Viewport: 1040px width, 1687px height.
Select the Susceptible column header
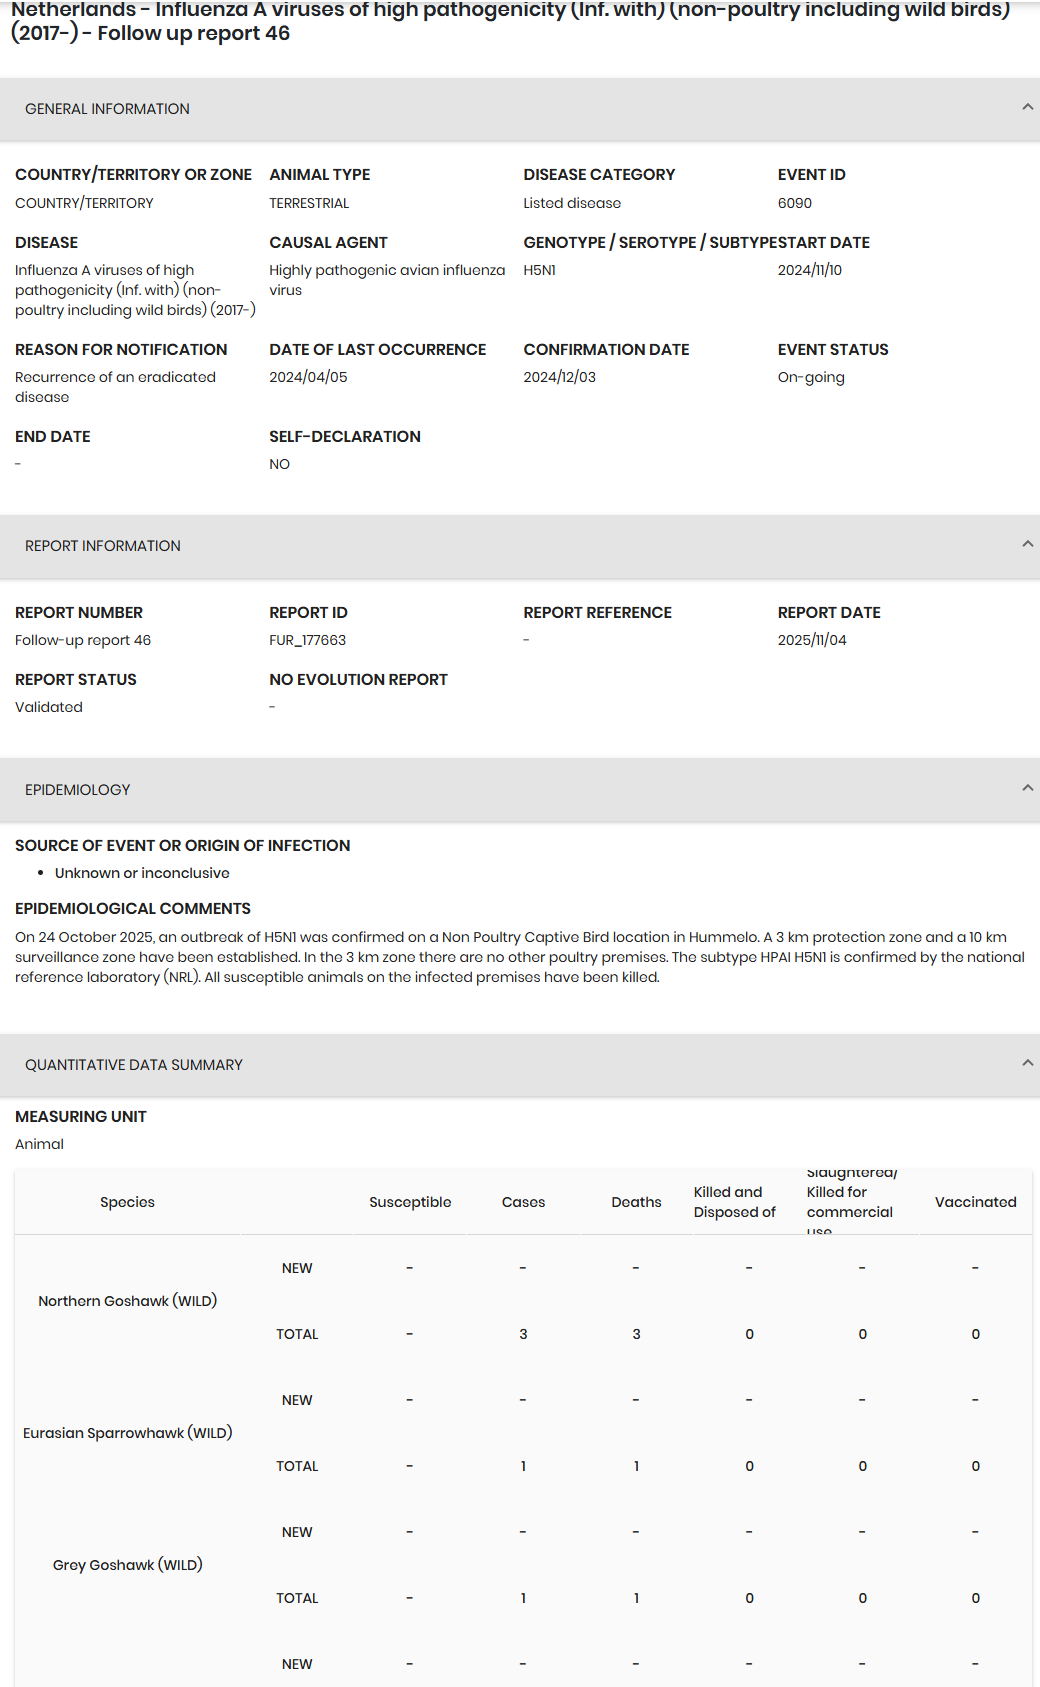coord(410,1202)
